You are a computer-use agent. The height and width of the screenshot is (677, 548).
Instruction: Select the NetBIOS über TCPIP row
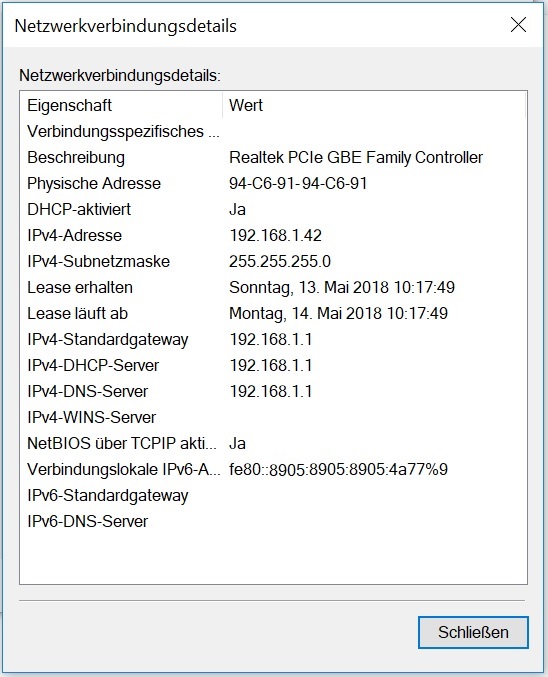click(273, 443)
